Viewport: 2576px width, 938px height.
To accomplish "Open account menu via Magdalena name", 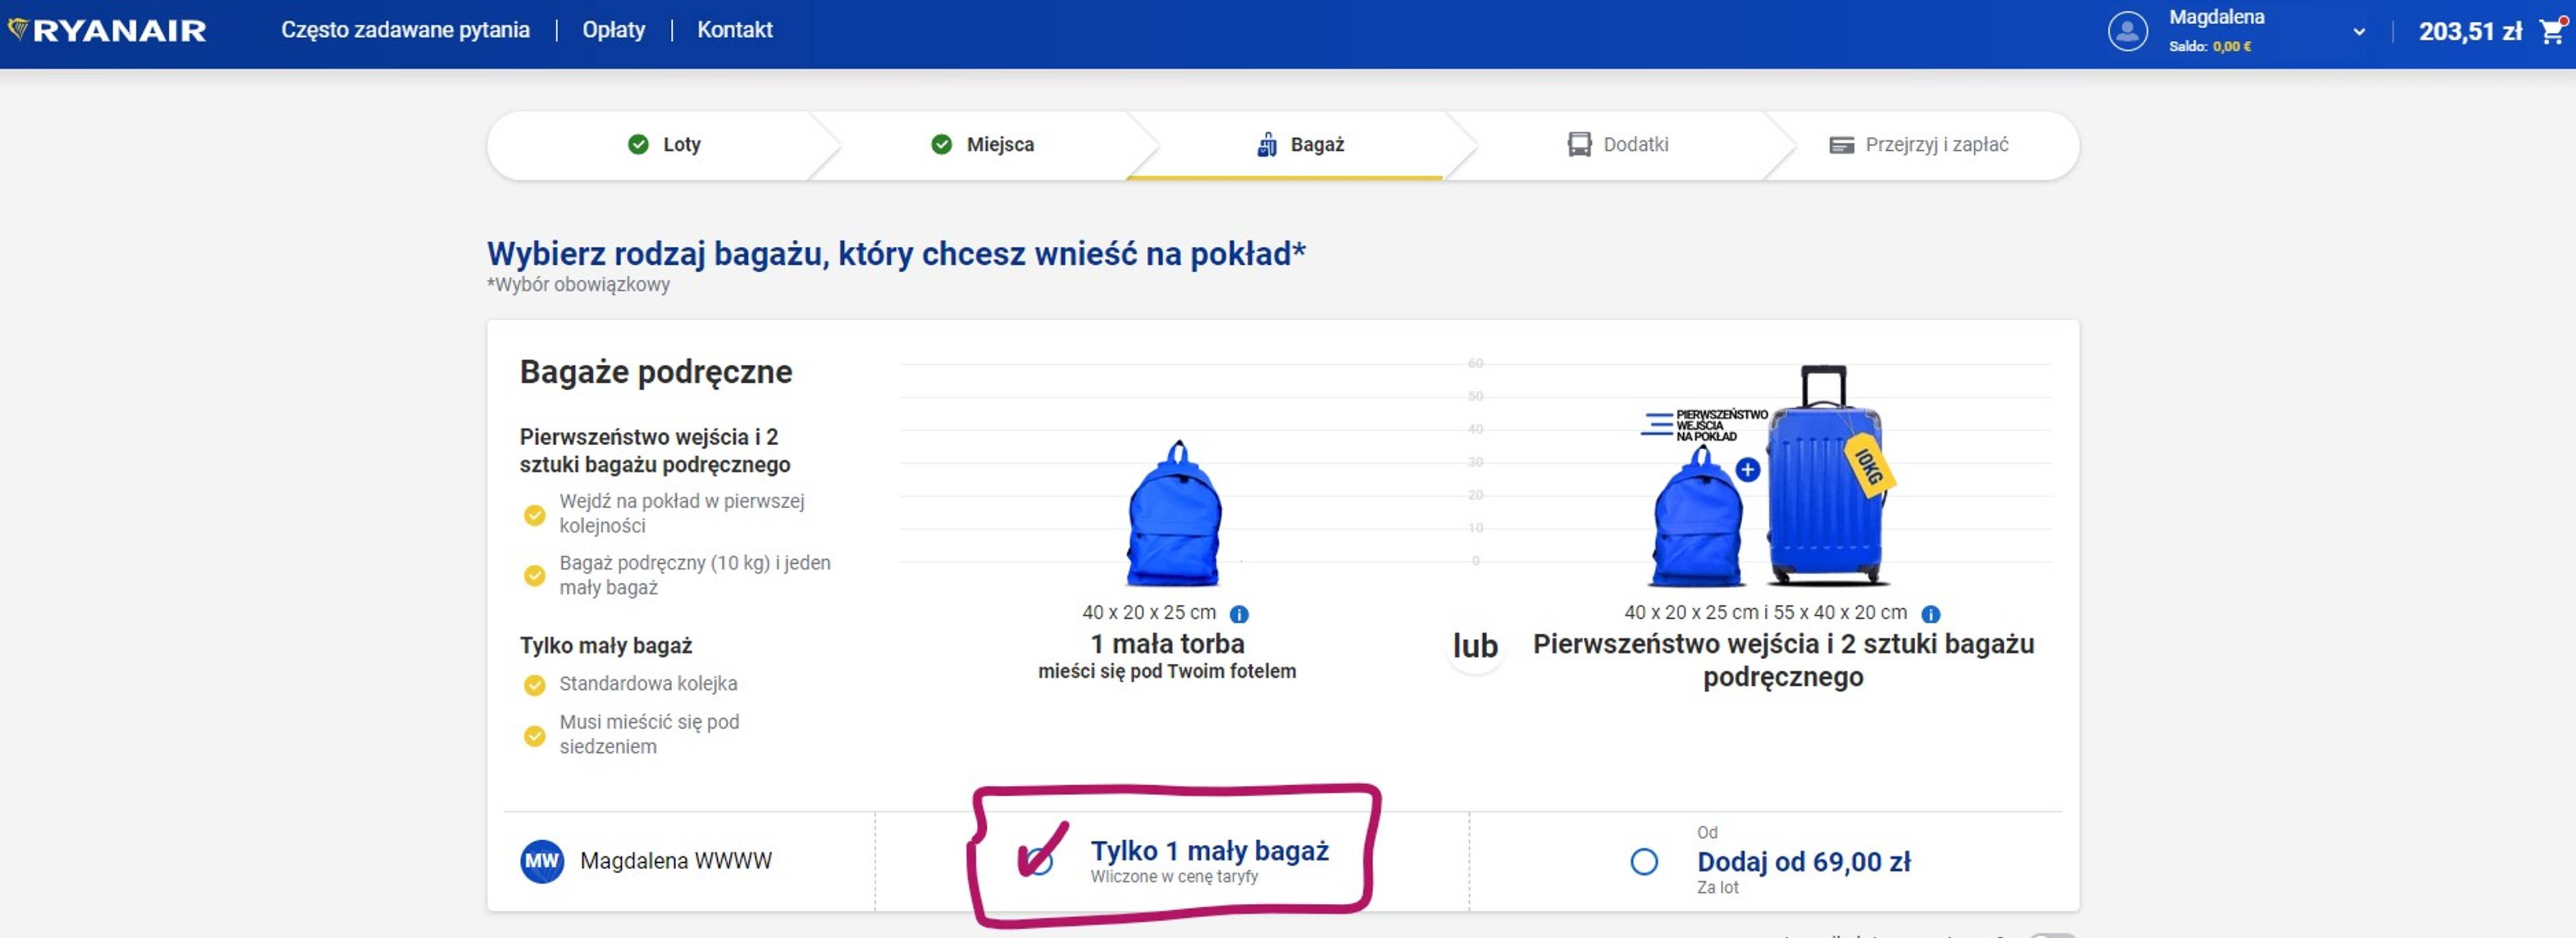I will click(2216, 18).
